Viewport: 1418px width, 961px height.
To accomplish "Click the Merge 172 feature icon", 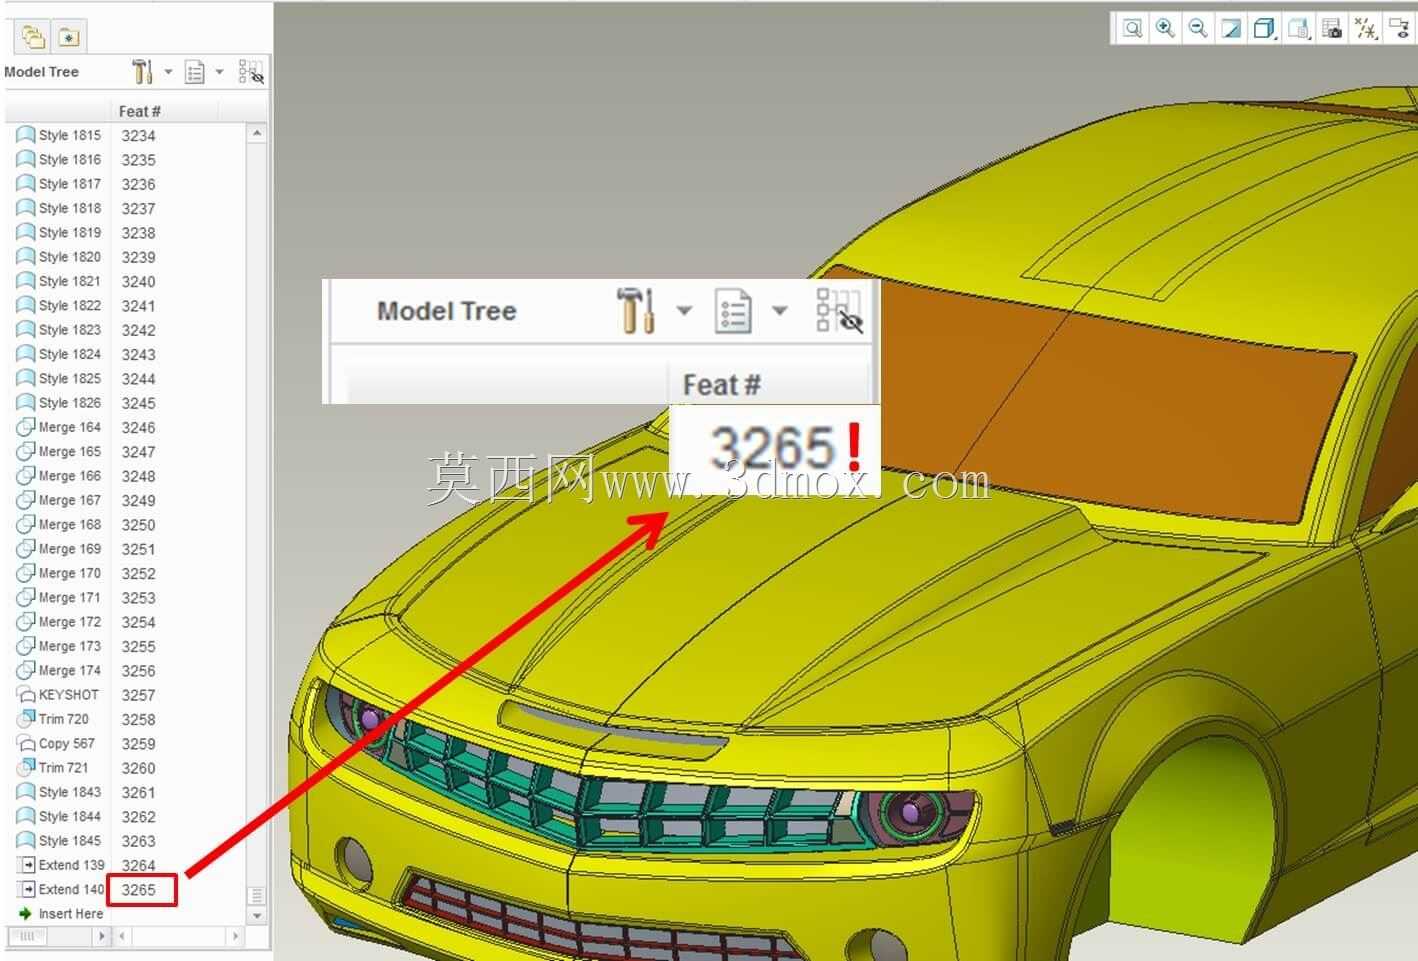I will pos(26,621).
